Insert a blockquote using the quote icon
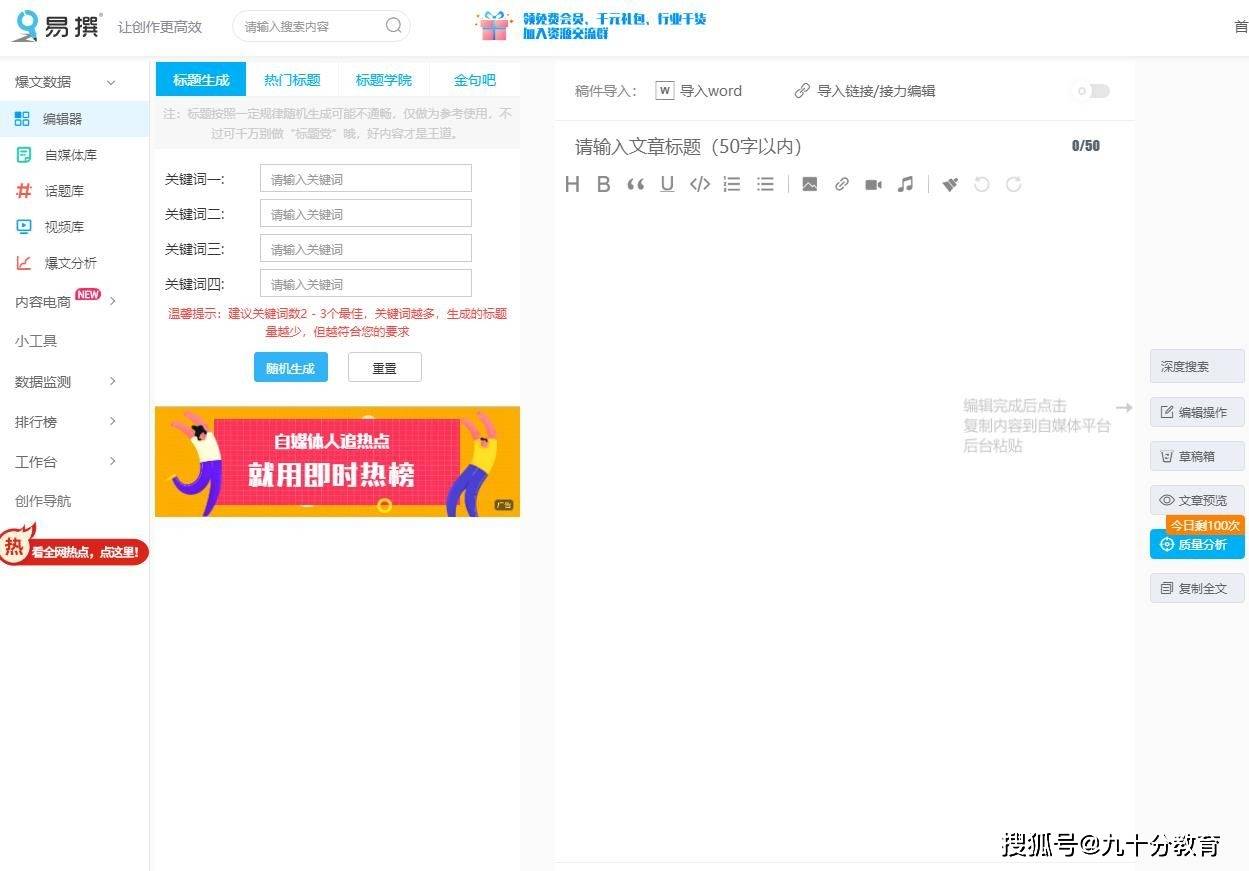 coord(635,184)
